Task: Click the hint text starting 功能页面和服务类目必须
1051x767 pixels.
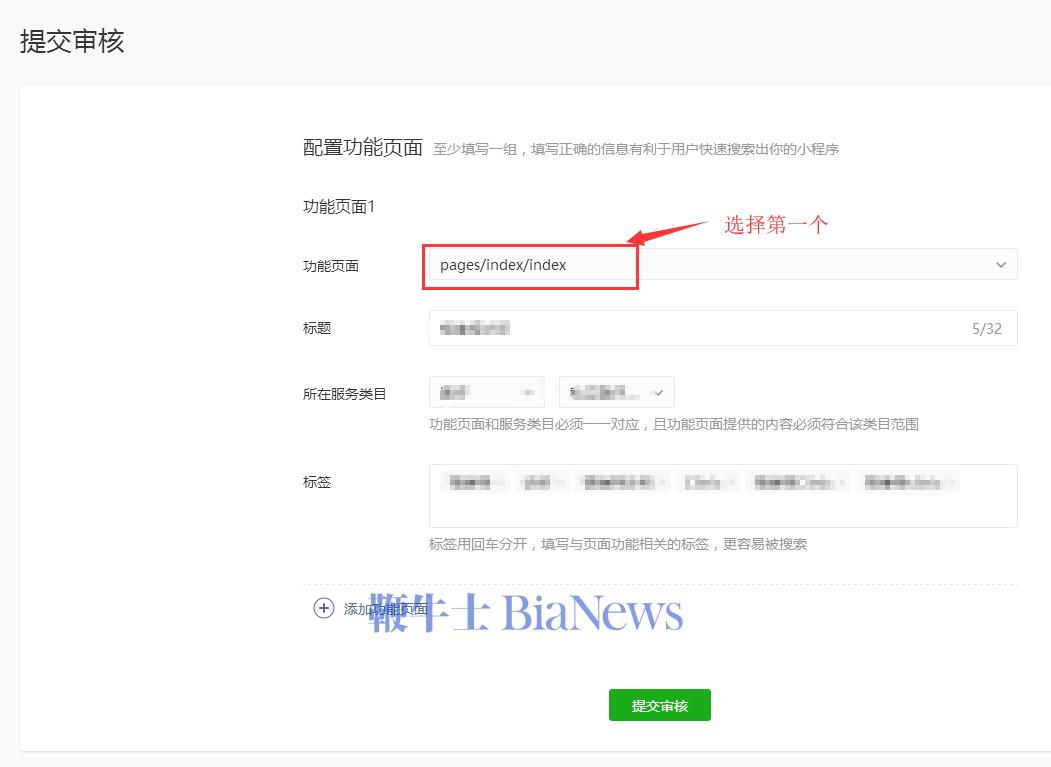Action: (x=674, y=424)
